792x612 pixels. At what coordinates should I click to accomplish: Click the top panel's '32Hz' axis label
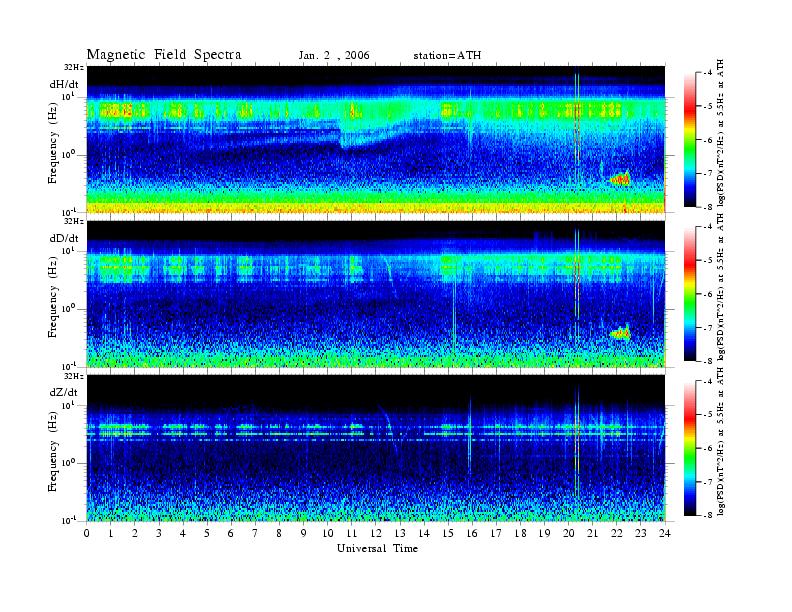[74, 67]
